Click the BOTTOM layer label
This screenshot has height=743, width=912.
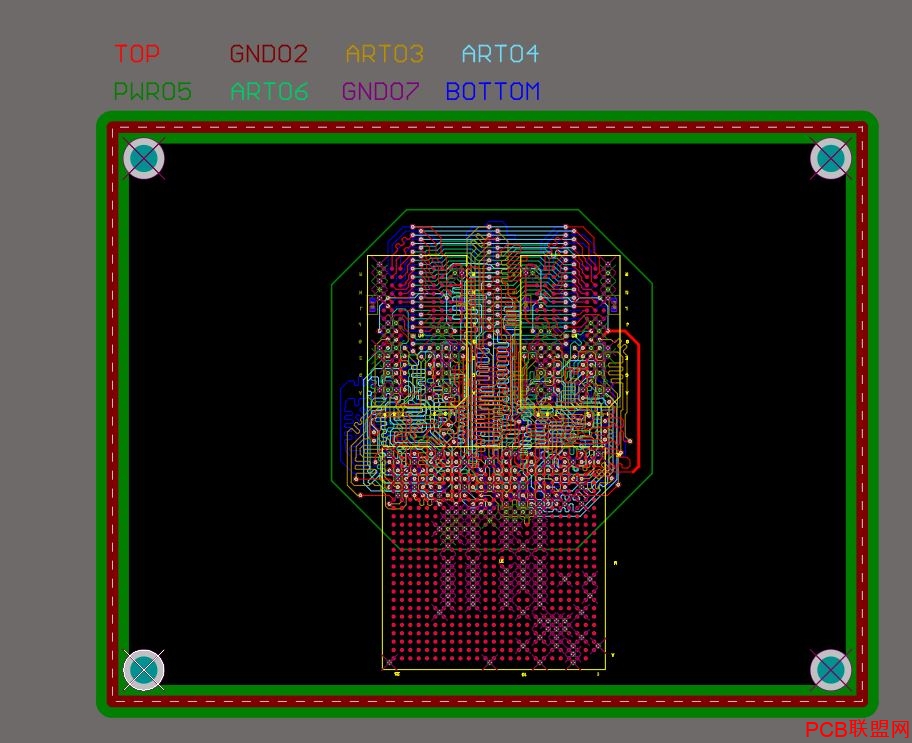pos(493,91)
